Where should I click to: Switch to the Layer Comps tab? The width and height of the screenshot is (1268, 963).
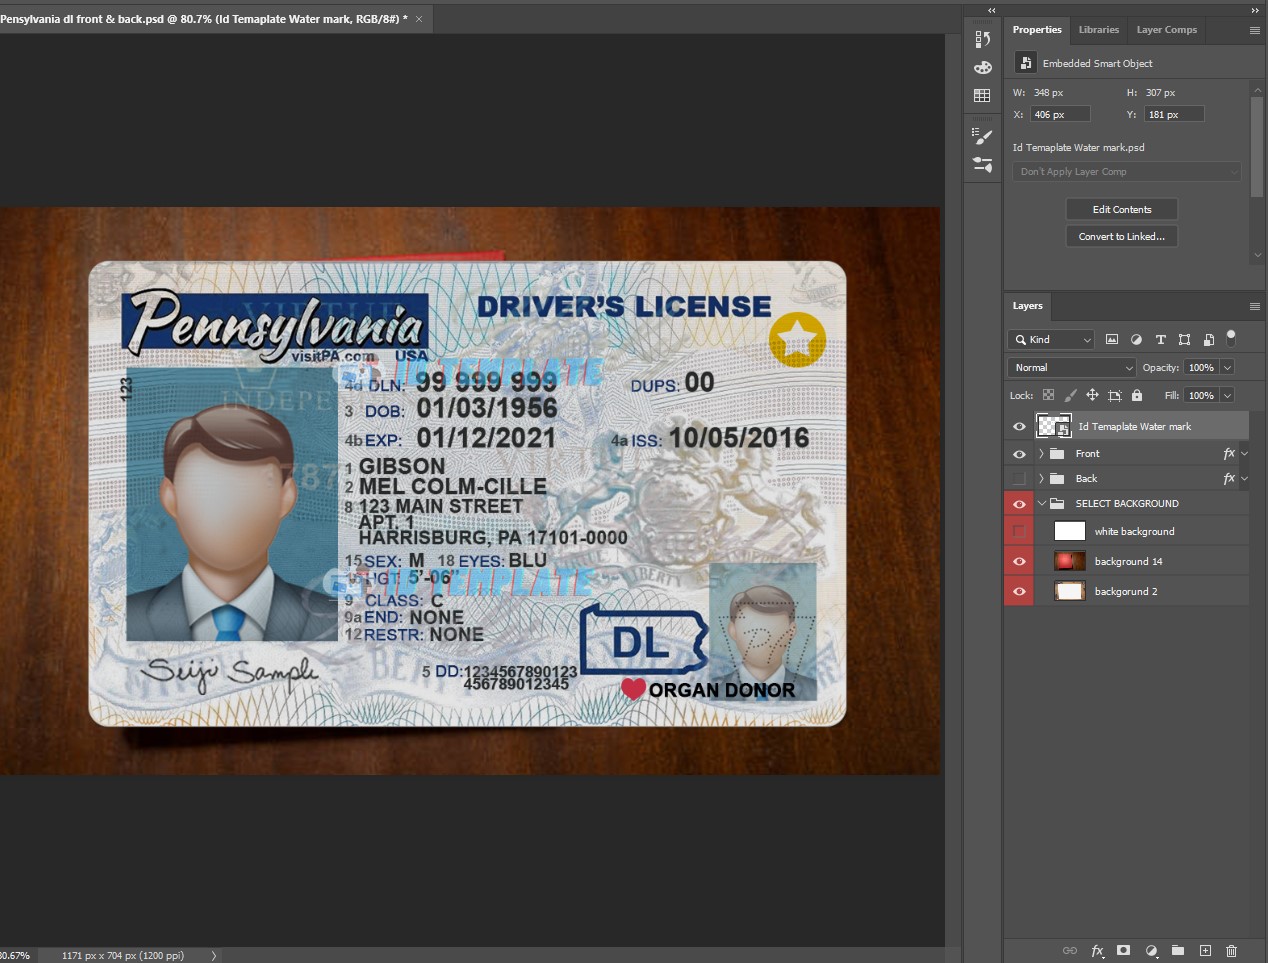(1166, 30)
